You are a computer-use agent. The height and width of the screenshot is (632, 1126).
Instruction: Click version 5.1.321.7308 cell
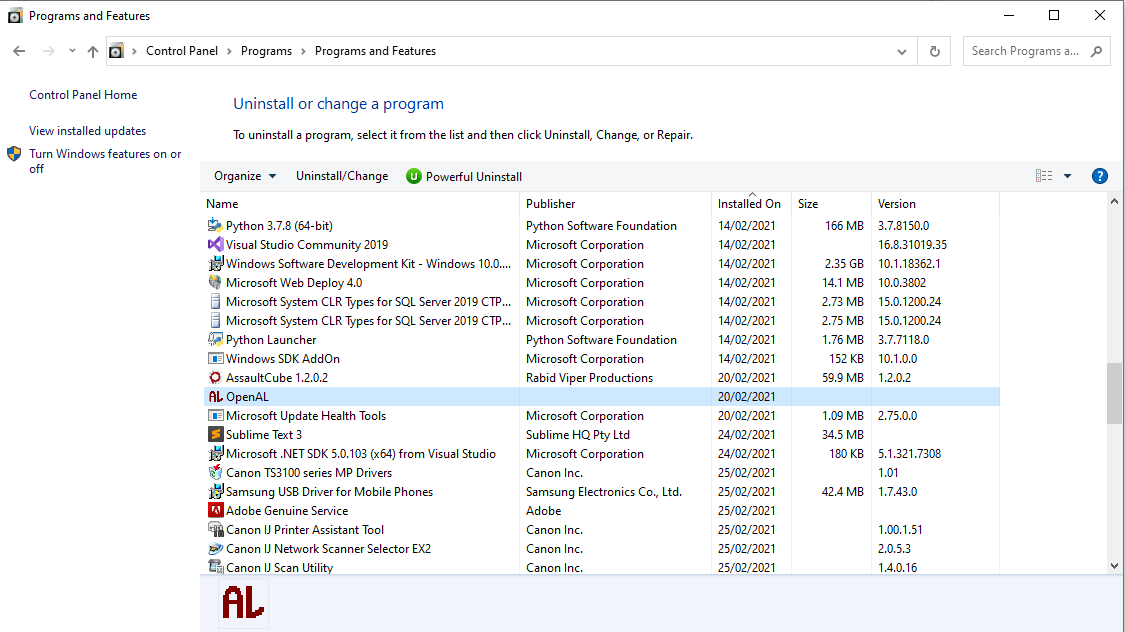coord(909,454)
